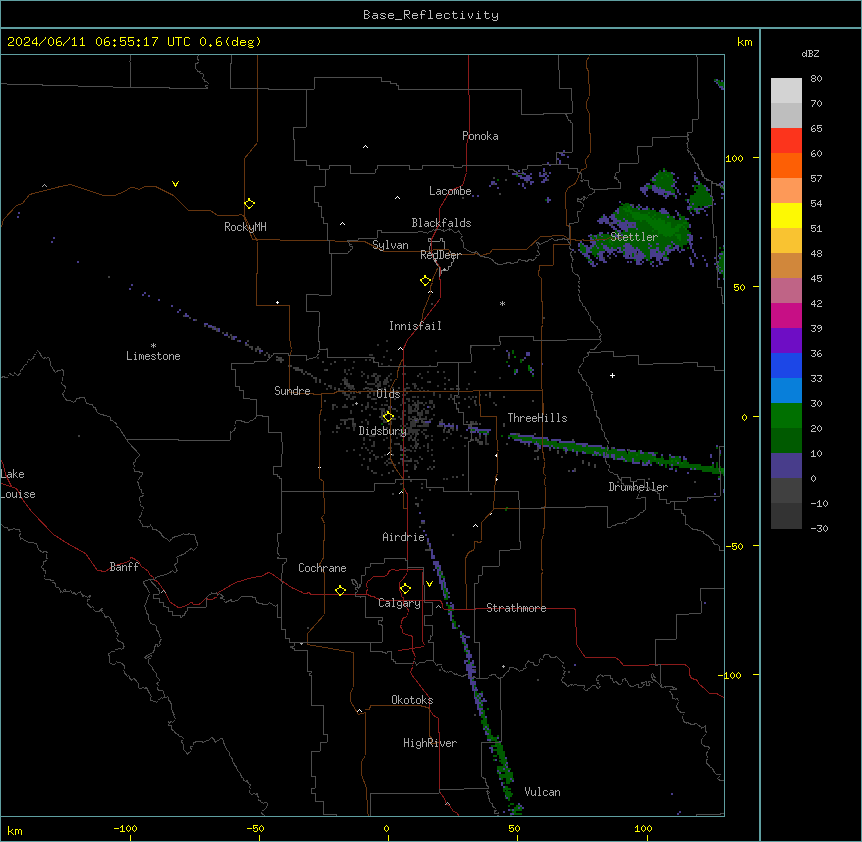862x842 pixels.
Task: Click the Vulcan town label
Action: (543, 792)
